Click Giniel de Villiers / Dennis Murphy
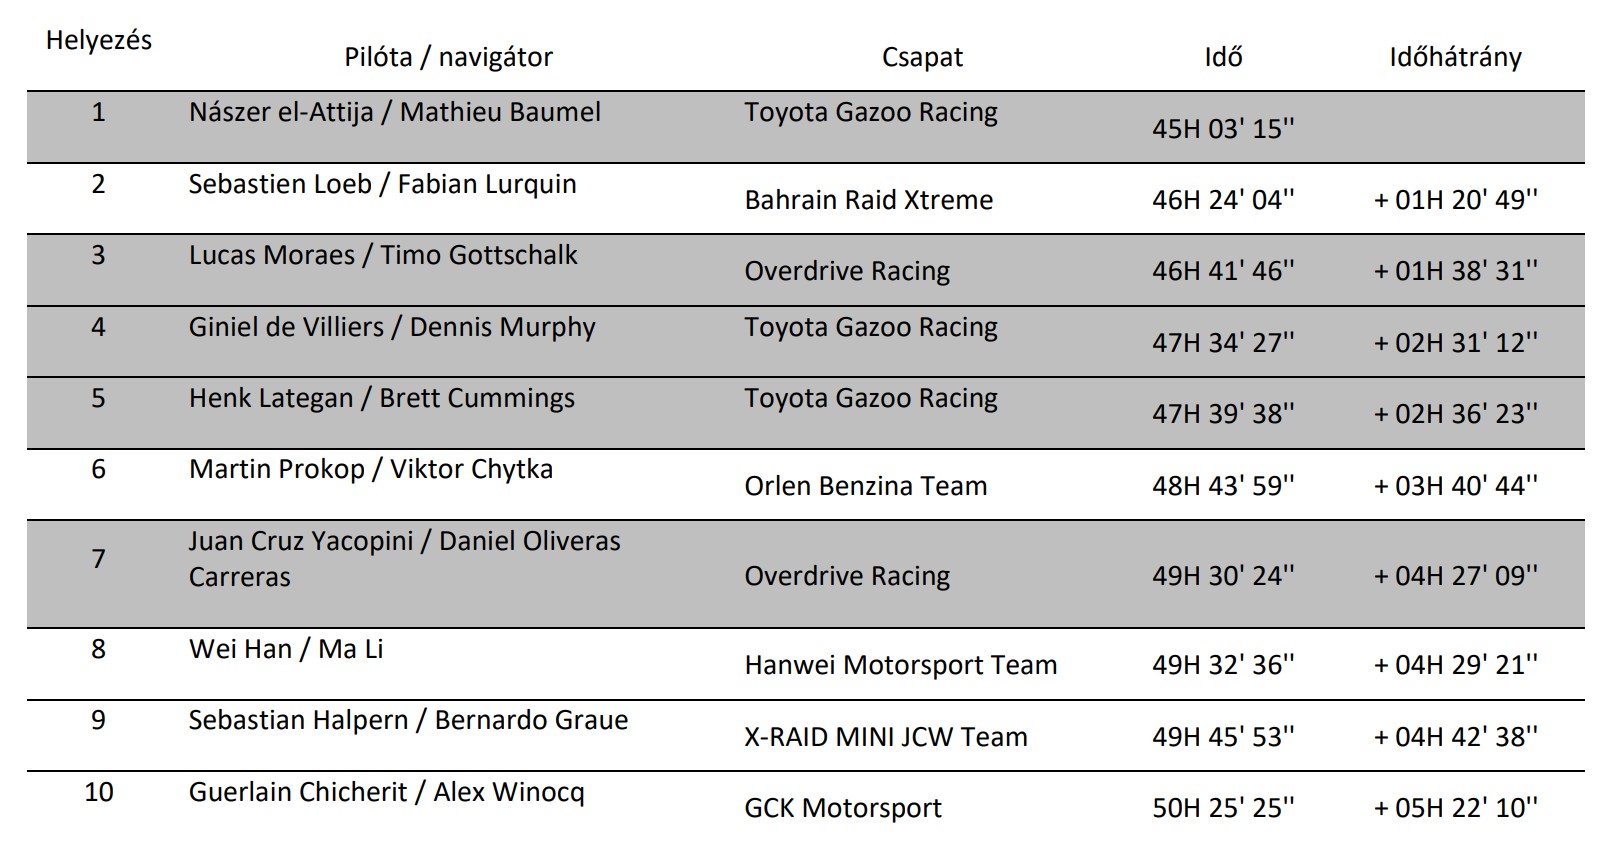The image size is (1612, 851). 392,327
